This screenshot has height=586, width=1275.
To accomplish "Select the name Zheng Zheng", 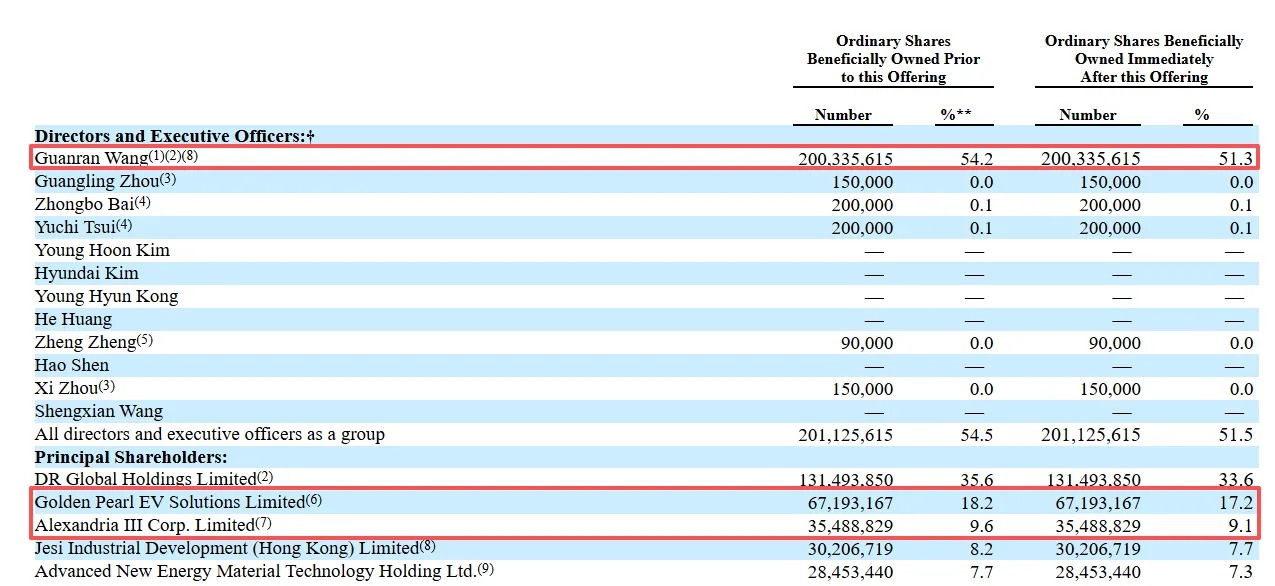I will (85, 342).
